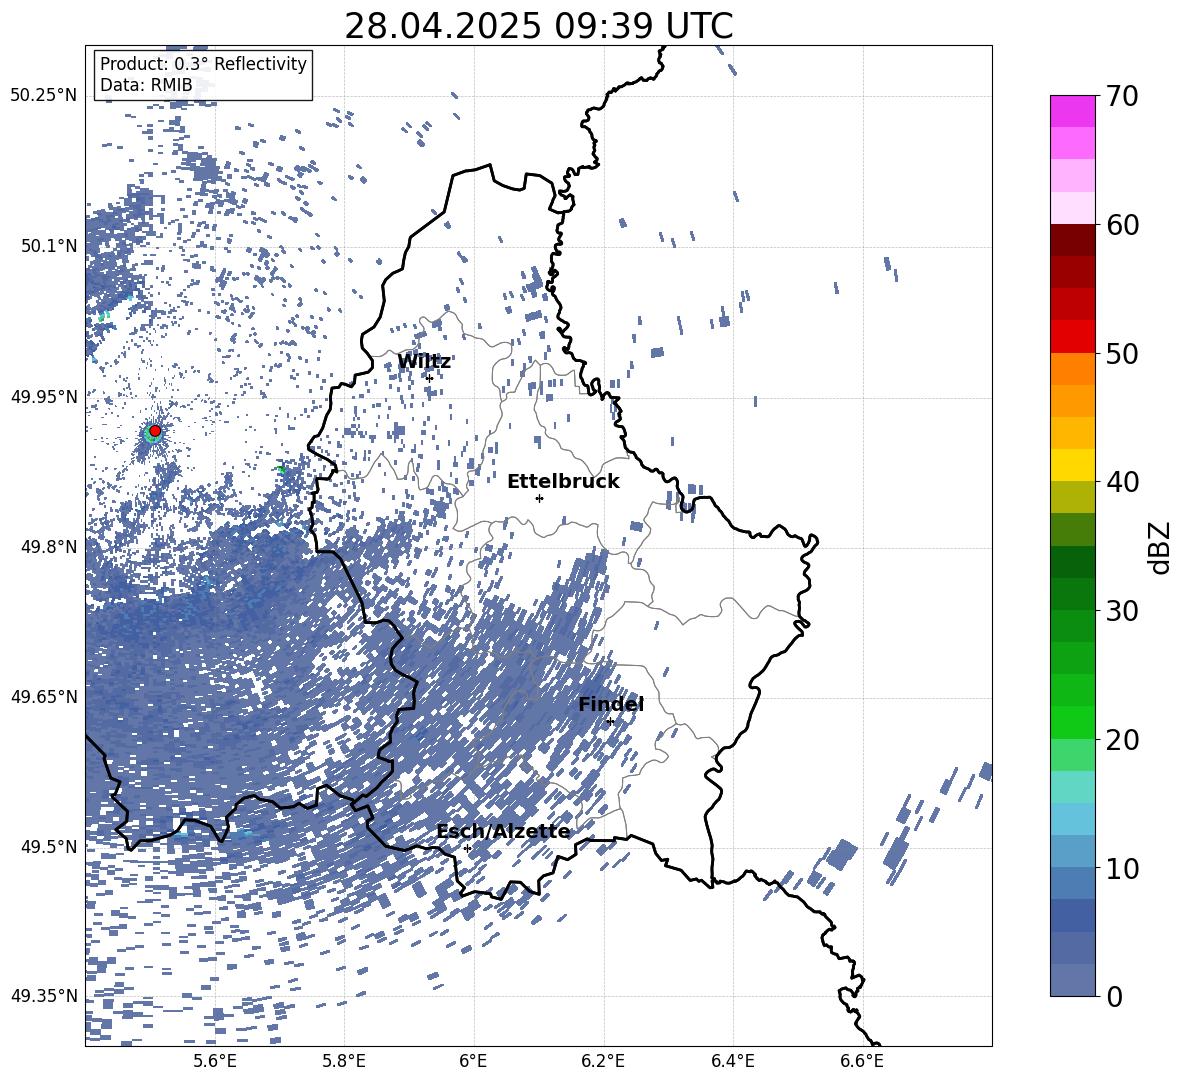Click the 49.35°N latitude label
This screenshot has height=1081, width=1184.
tap(44, 996)
